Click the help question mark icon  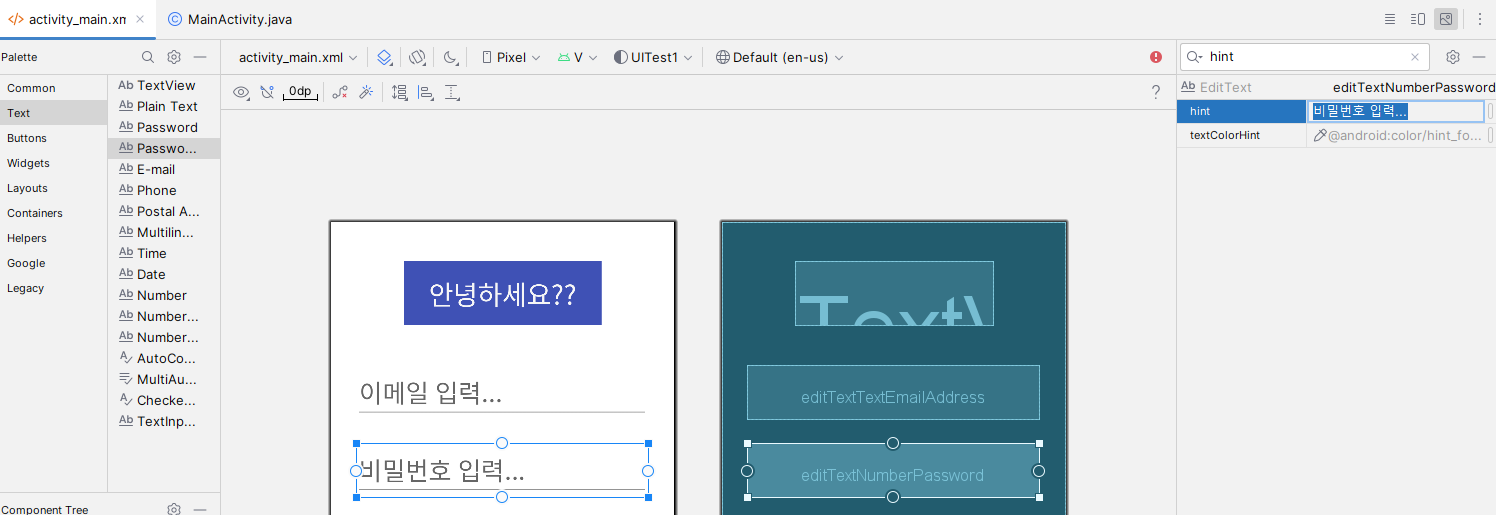[1156, 92]
